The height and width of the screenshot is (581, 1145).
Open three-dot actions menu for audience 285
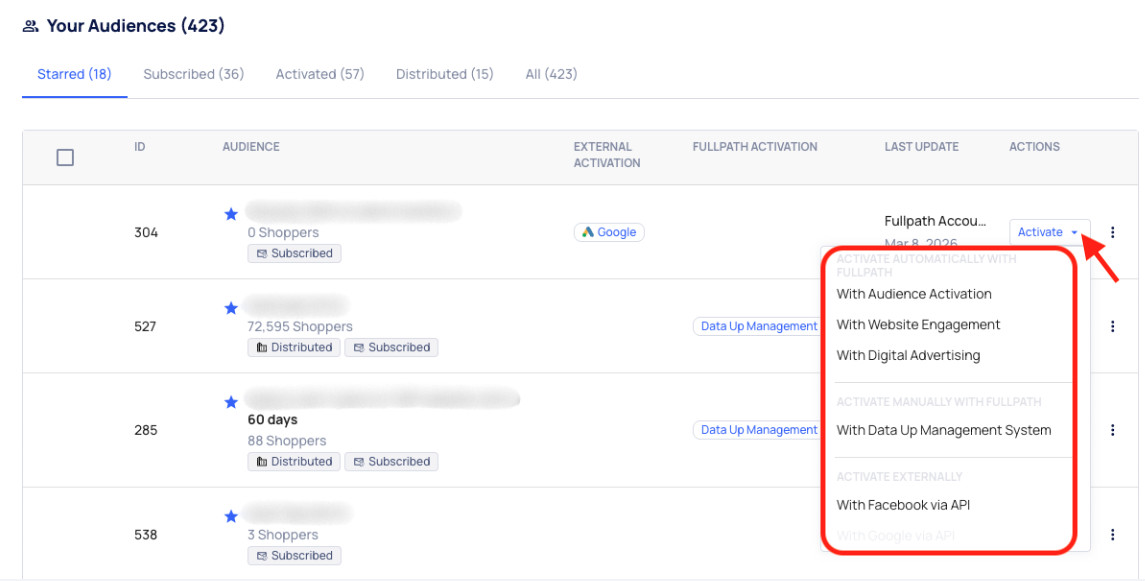pyautogui.click(x=1112, y=430)
